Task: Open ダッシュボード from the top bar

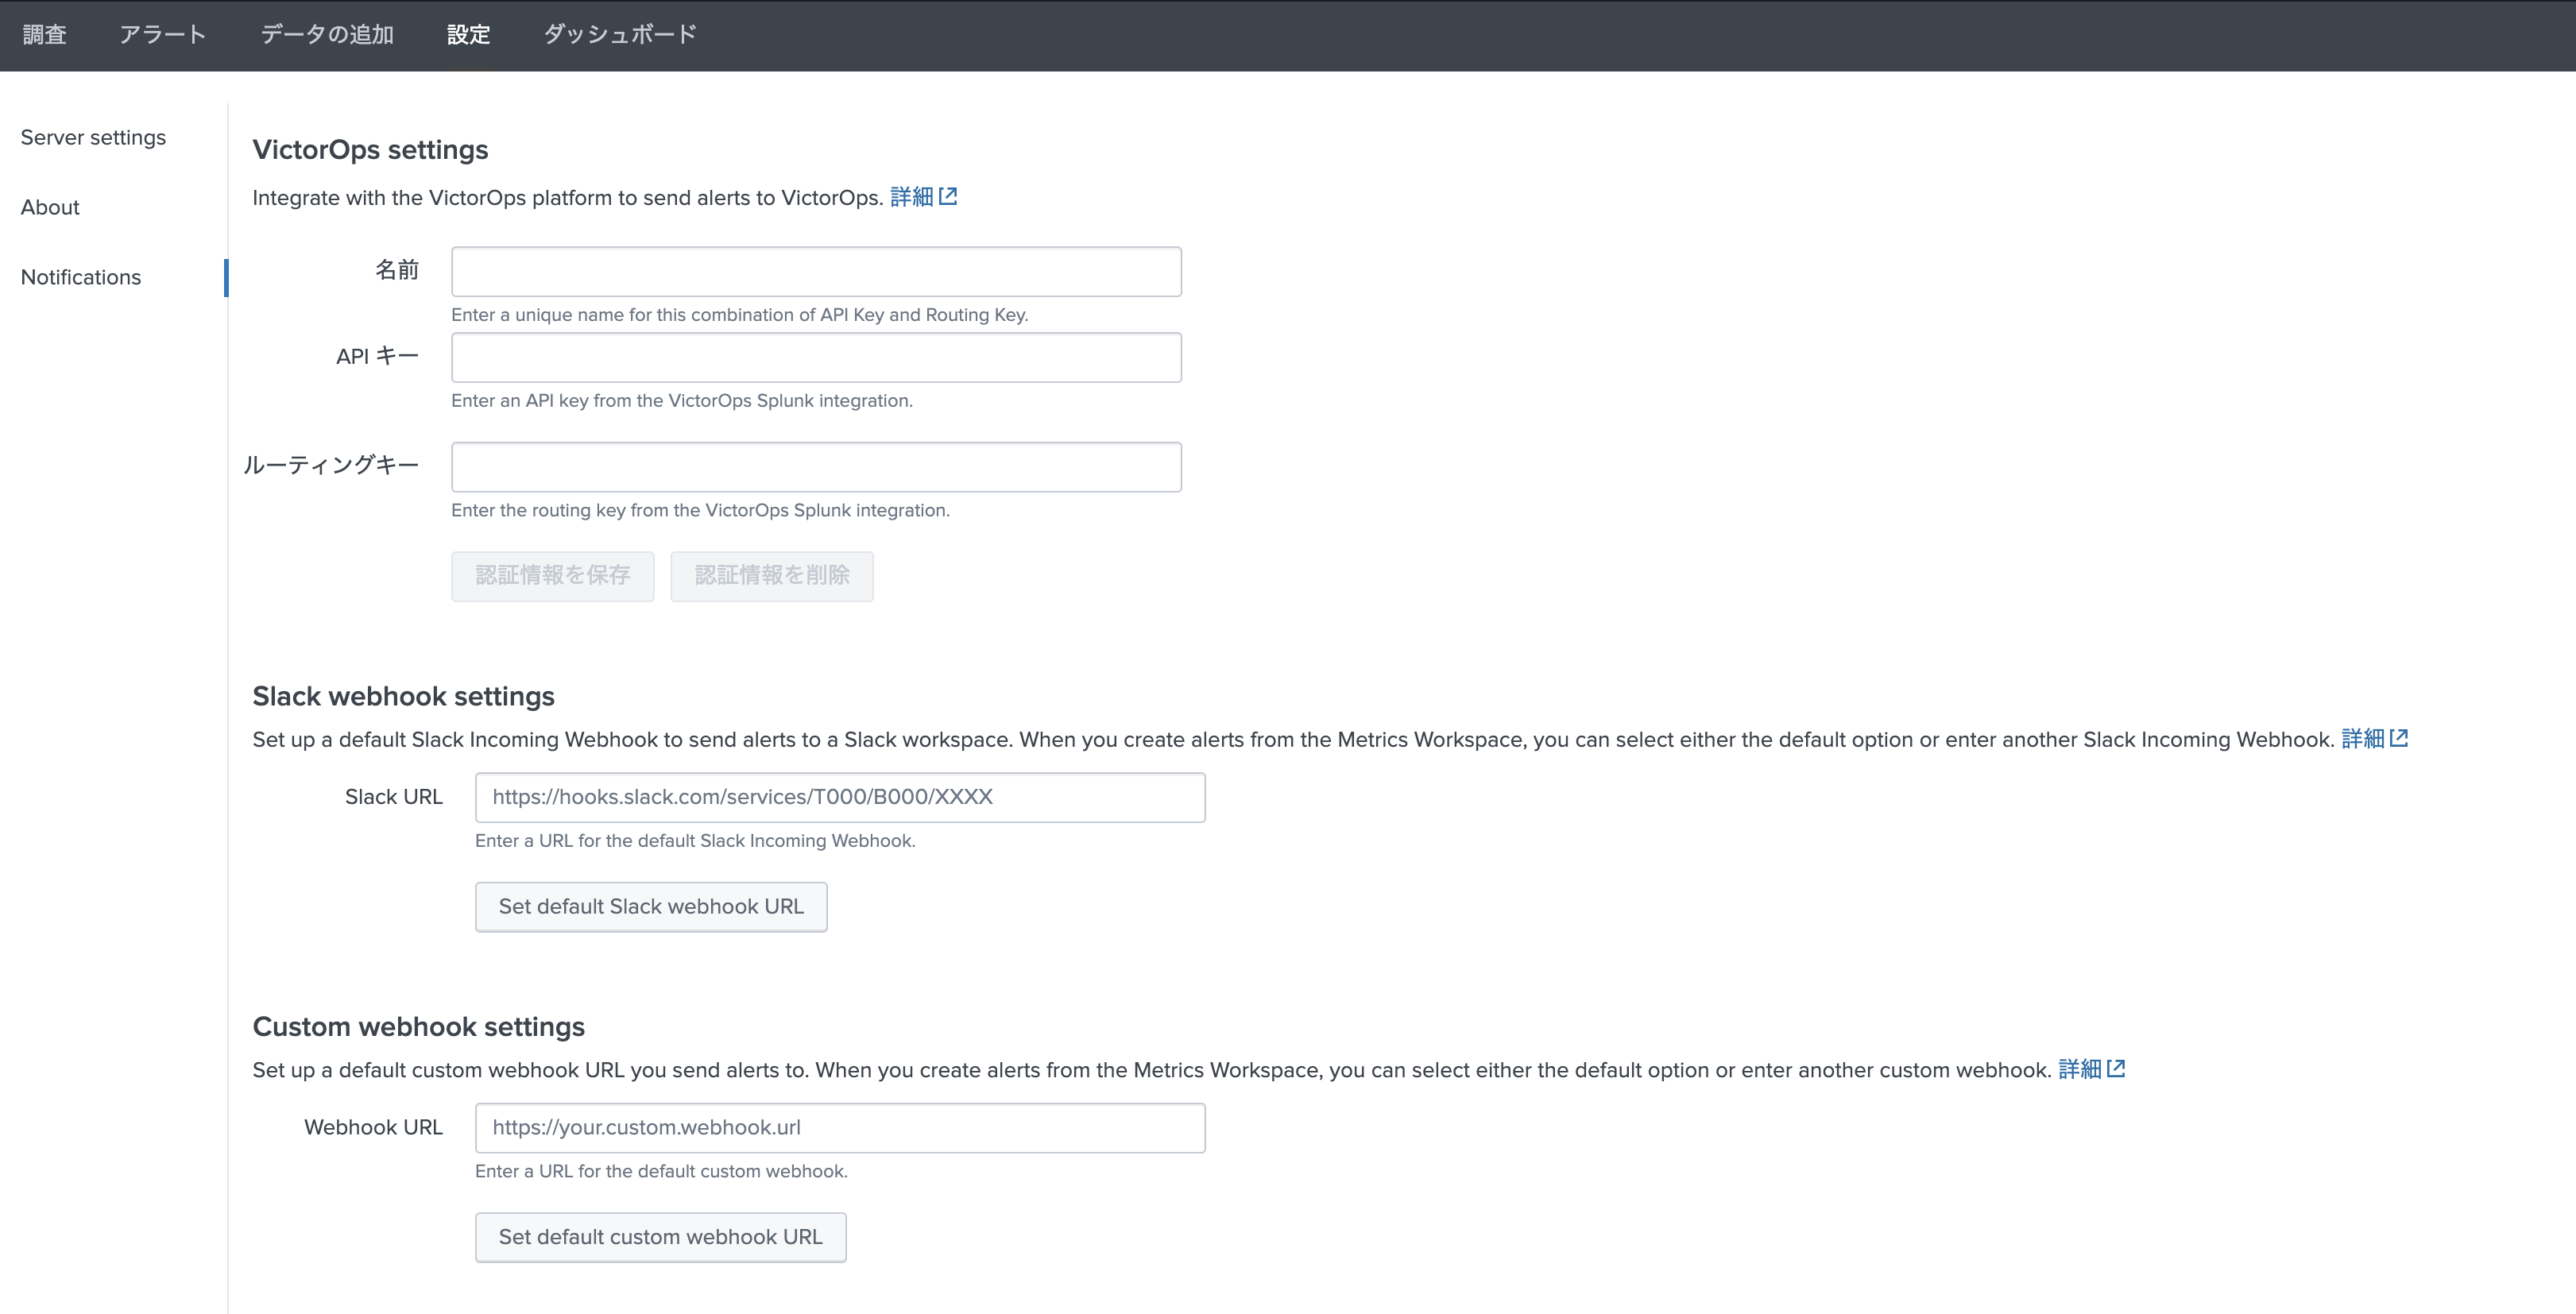Action: [x=620, y=35]
